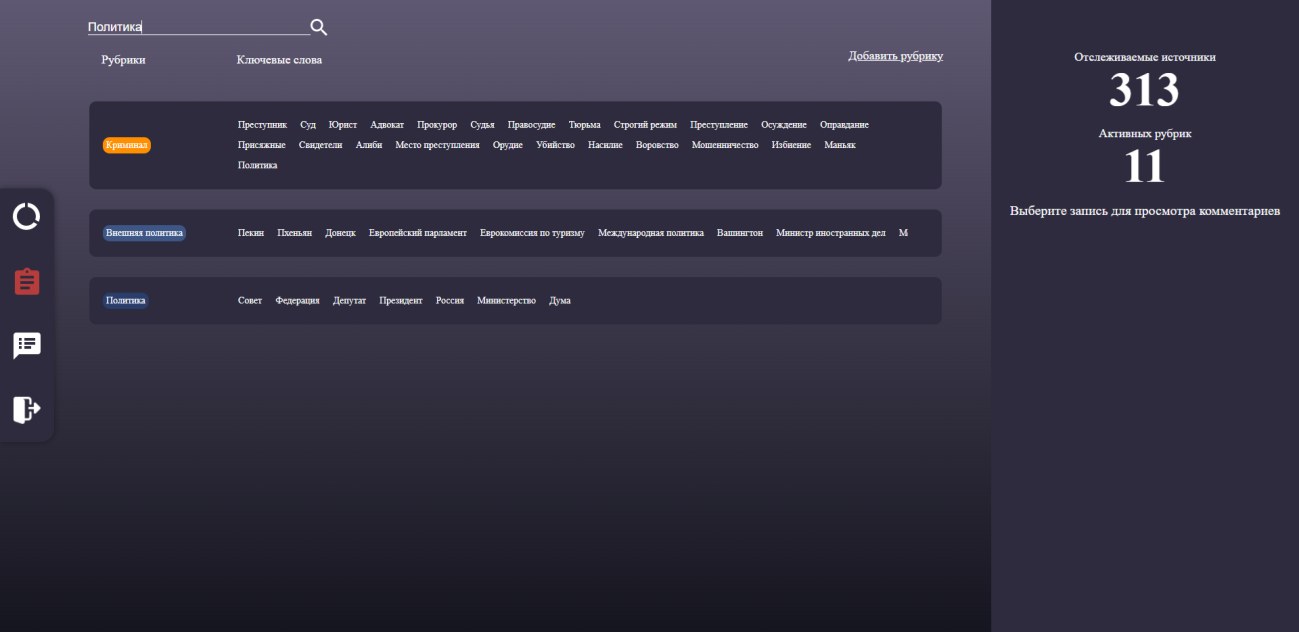Image resolution: width=1299 pixels, height=632 pixels.
Task: Click the search field containing "Политика"
Action: (198, 27)
